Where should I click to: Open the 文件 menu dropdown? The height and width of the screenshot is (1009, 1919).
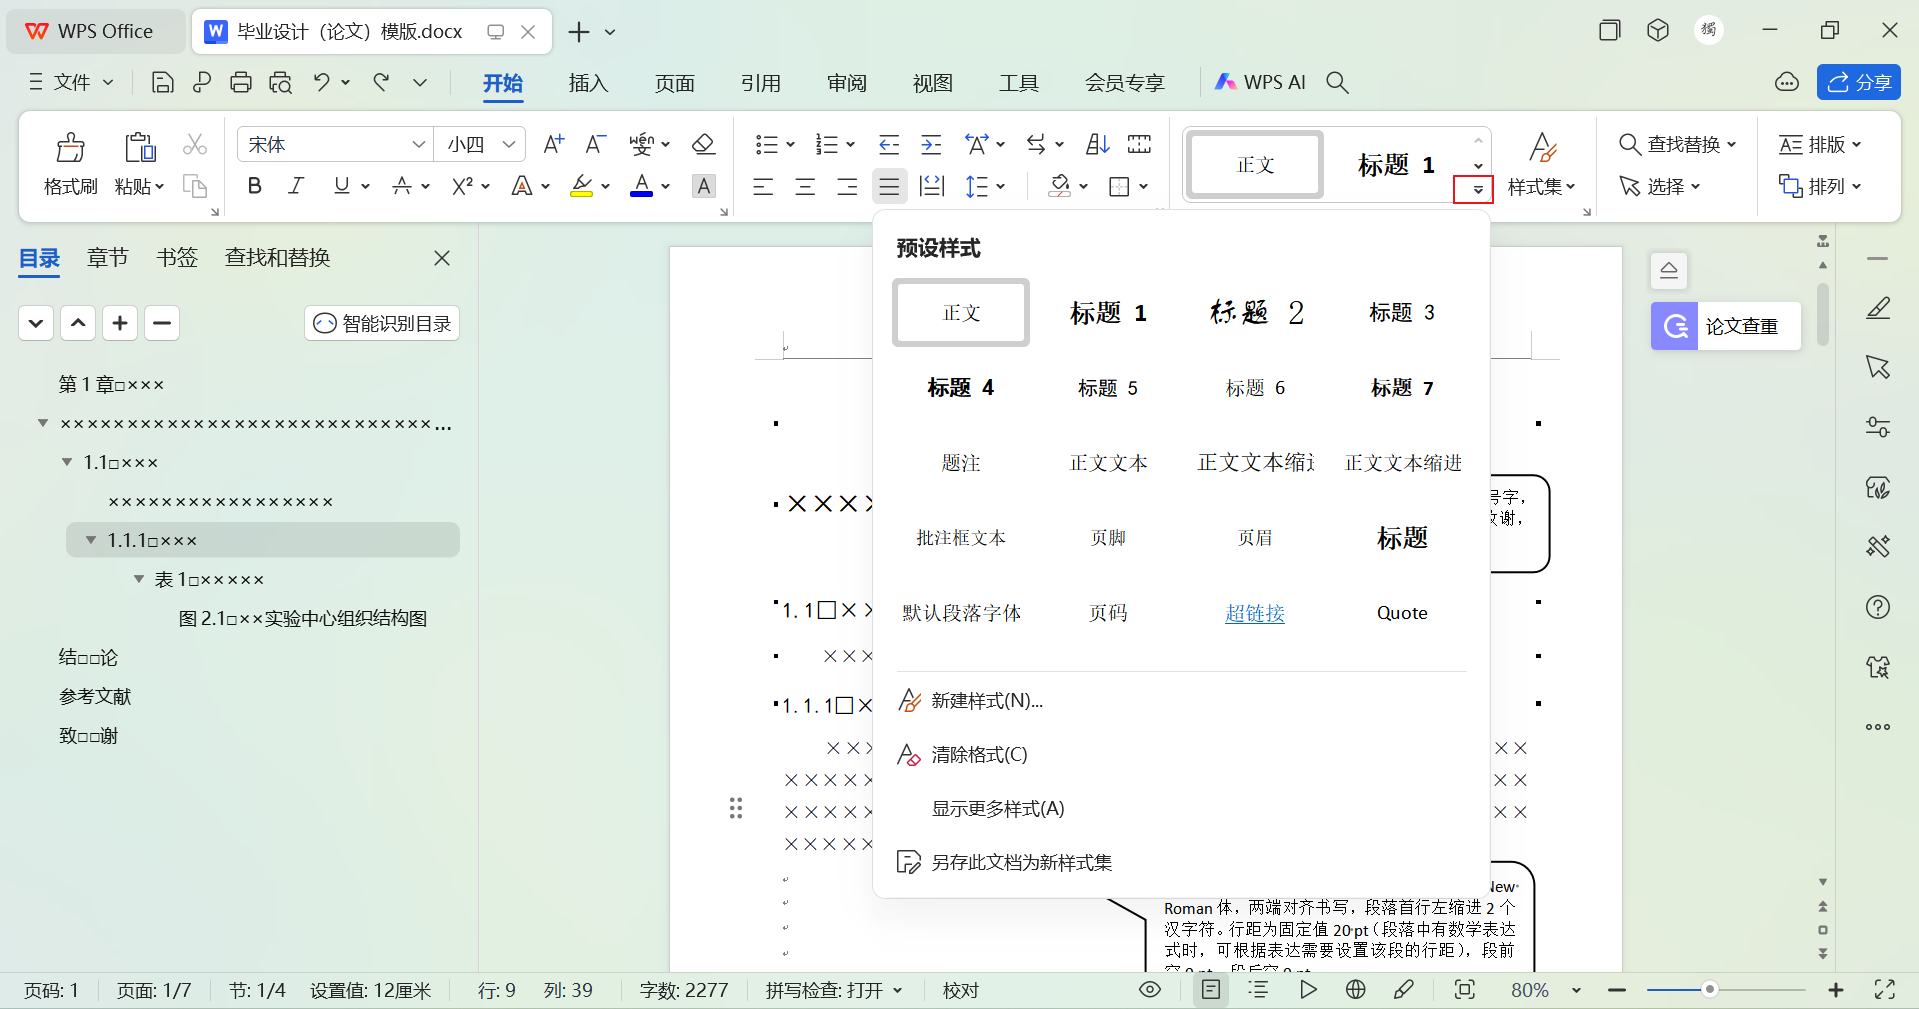[x=71, y=82]
